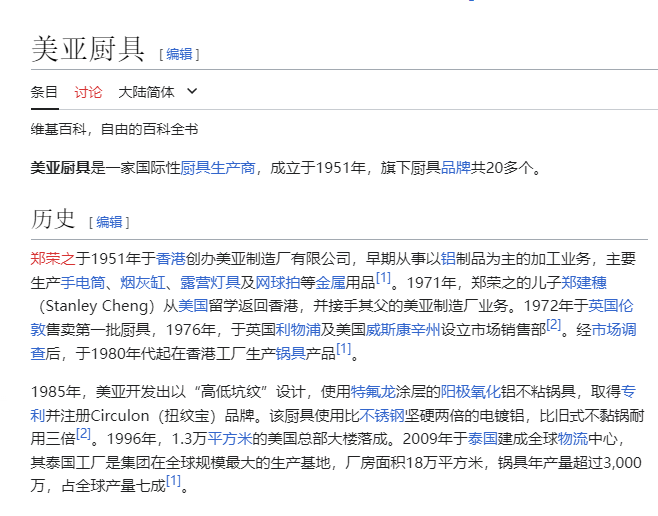This screenshot has width=658, height=516.
Task: Open the 市场调查 link
Action: [x=614, y=330]
